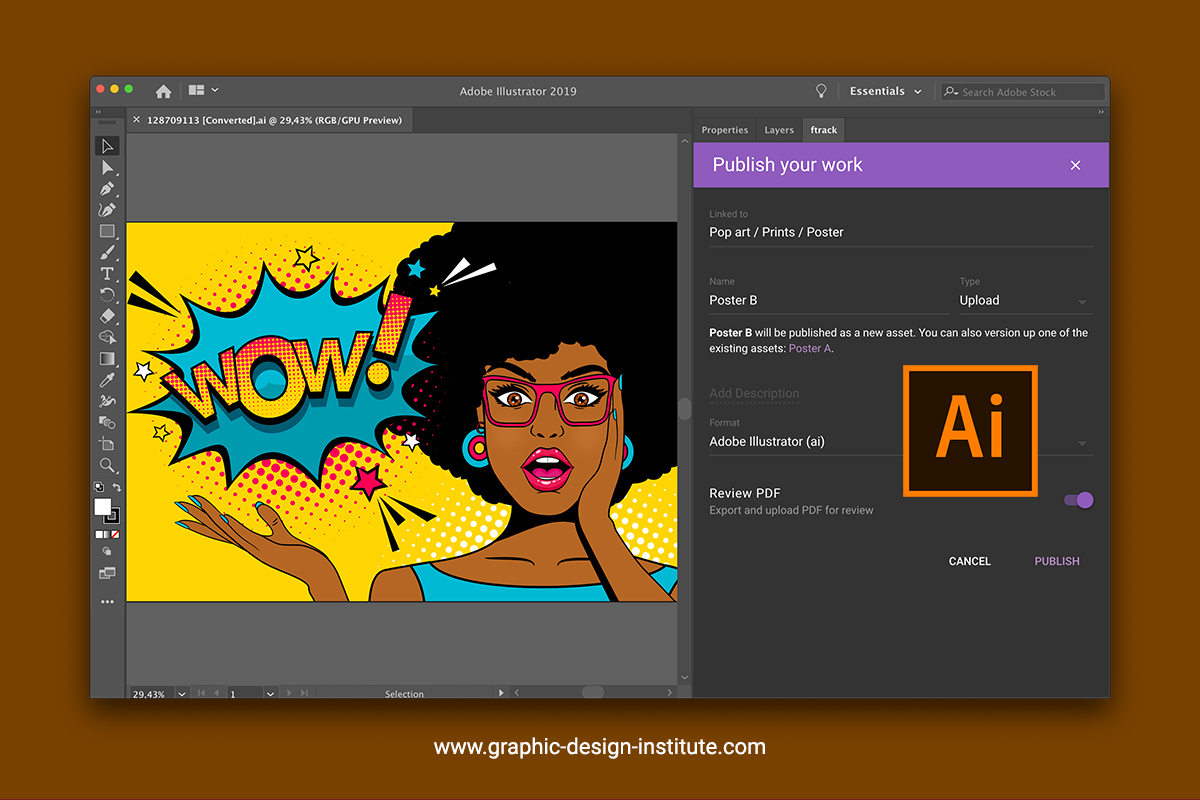Disable PDF export for review
This screenshot has width=1200, height=800.
pos(1077,500)
